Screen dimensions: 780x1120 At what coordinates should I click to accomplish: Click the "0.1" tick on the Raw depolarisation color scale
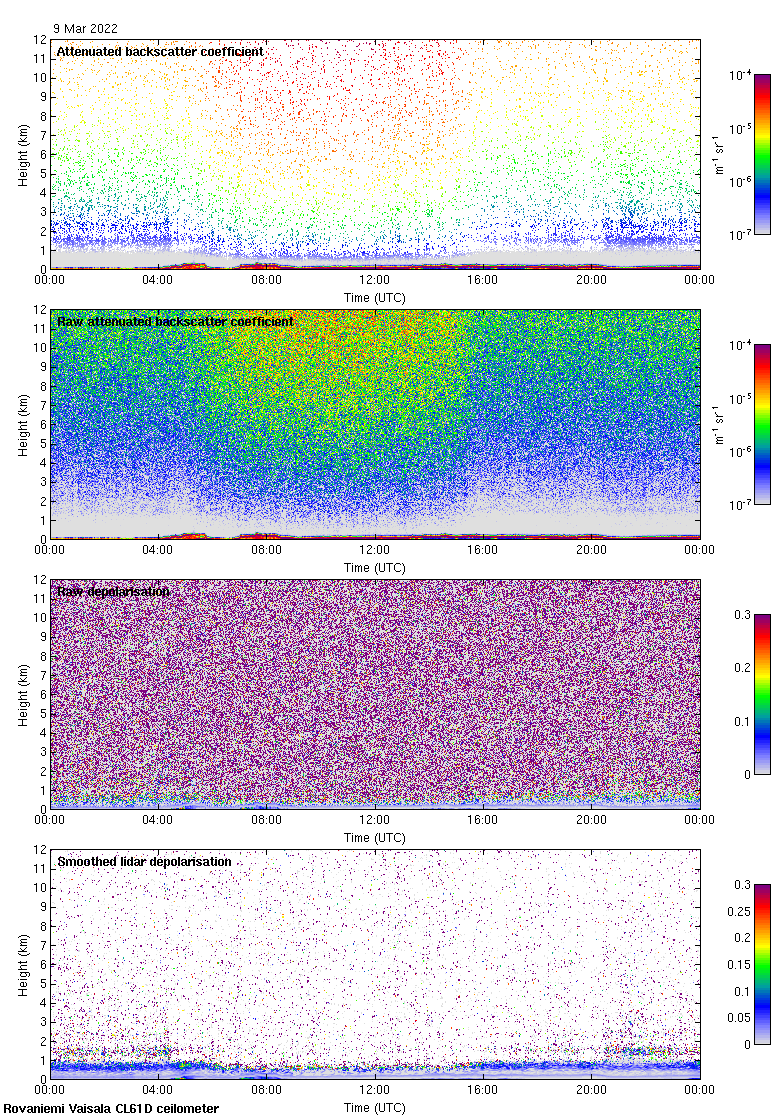click(743, 721)
